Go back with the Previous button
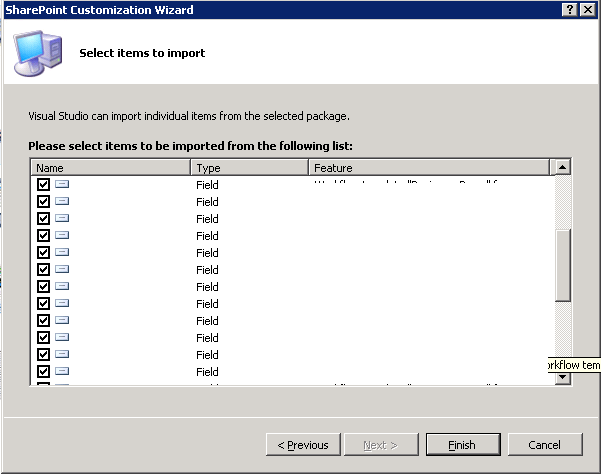Image resolution: width=601 pixels, height=474 pixels. 302,445
